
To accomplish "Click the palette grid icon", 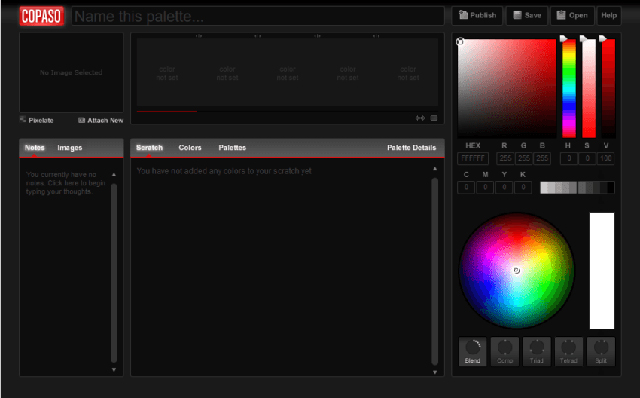I will tap(433, 118).
